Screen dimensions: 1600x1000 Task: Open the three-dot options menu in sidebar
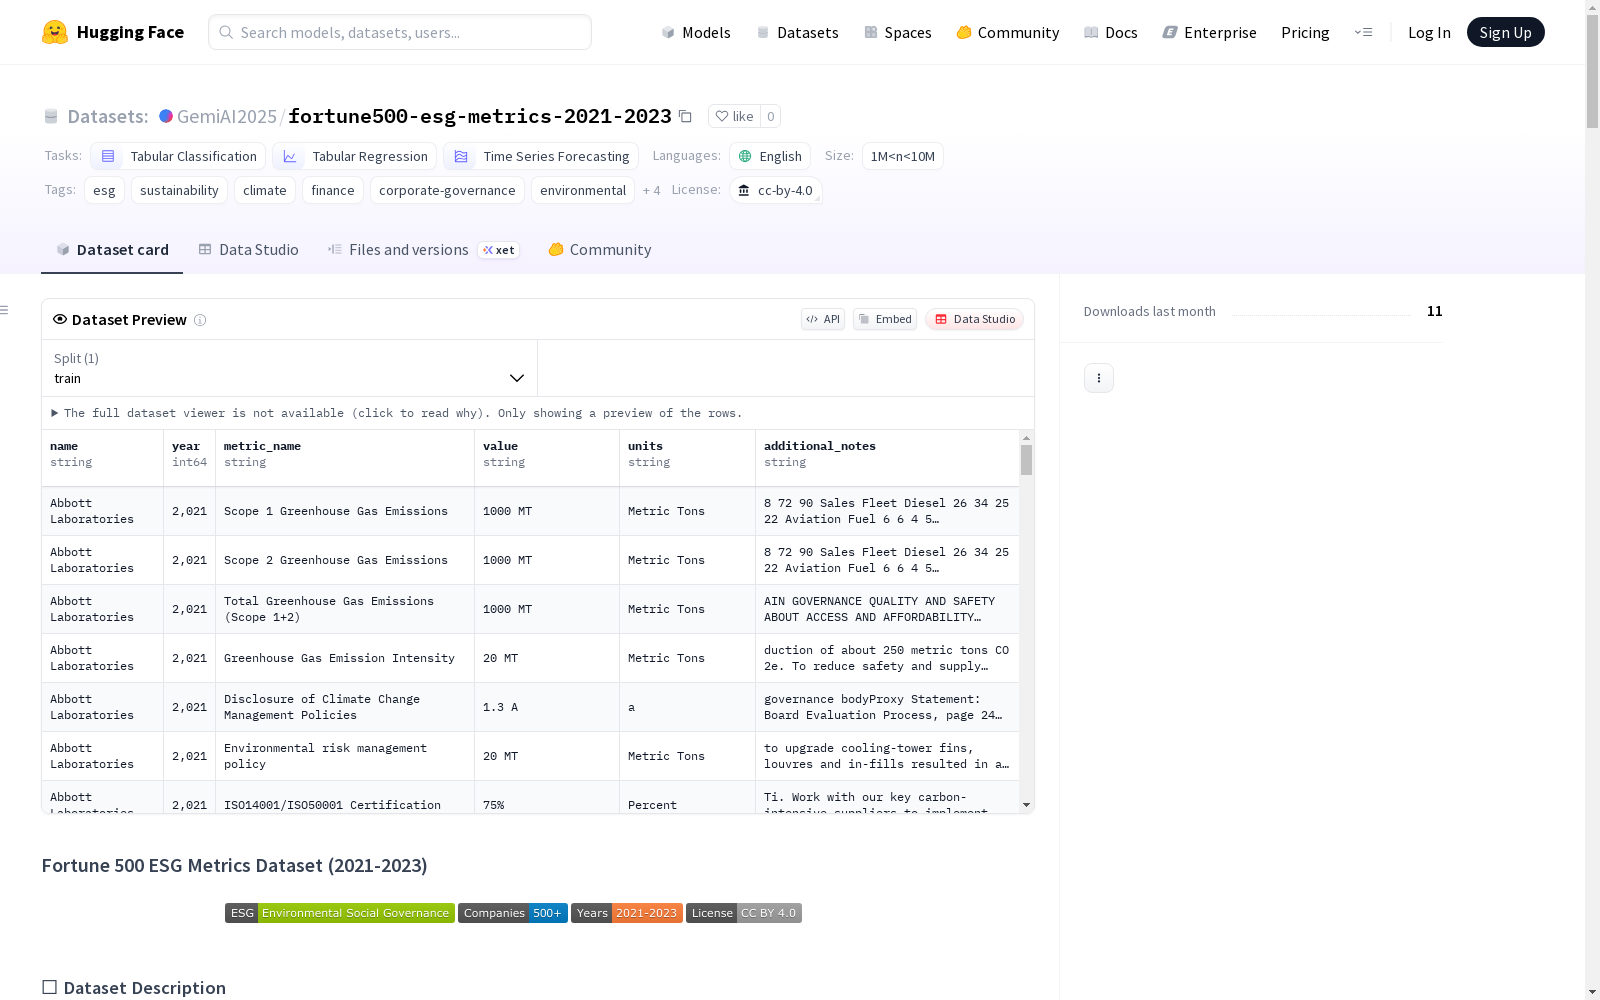pos(1099,378)
